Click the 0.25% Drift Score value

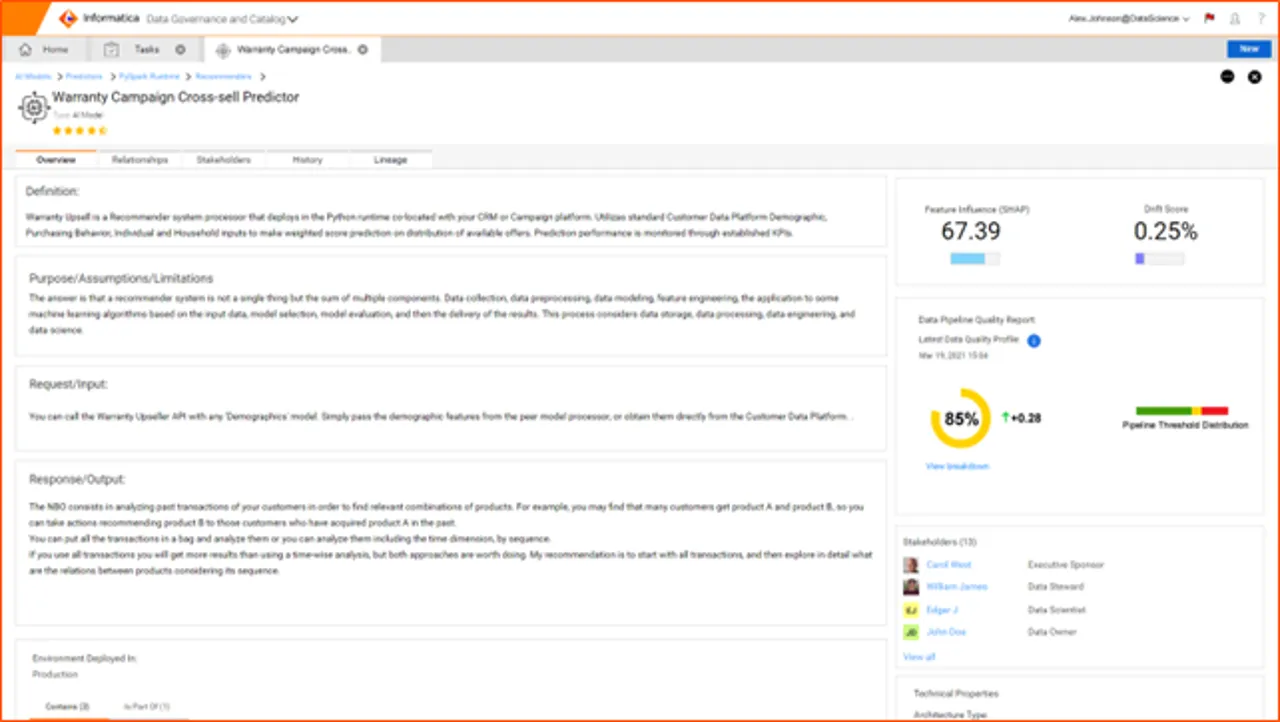[1165, 231]
